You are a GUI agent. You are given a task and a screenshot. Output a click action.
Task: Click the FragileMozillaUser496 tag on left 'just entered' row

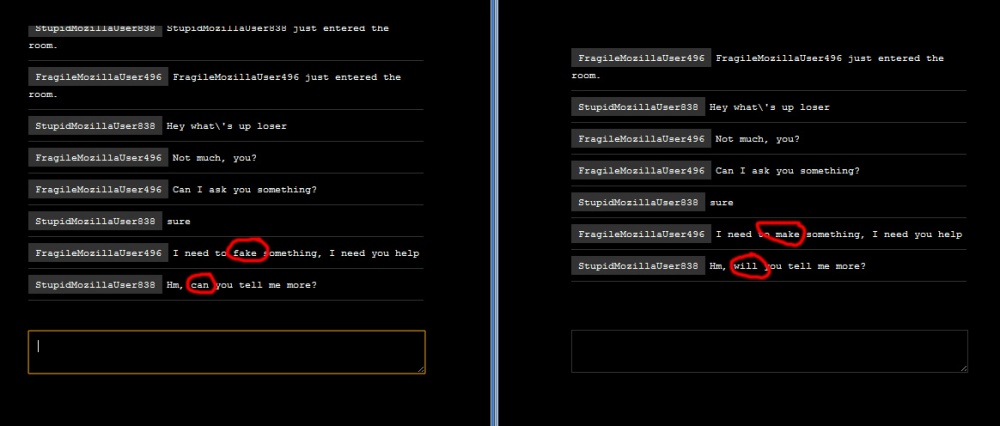click(98, 77)
